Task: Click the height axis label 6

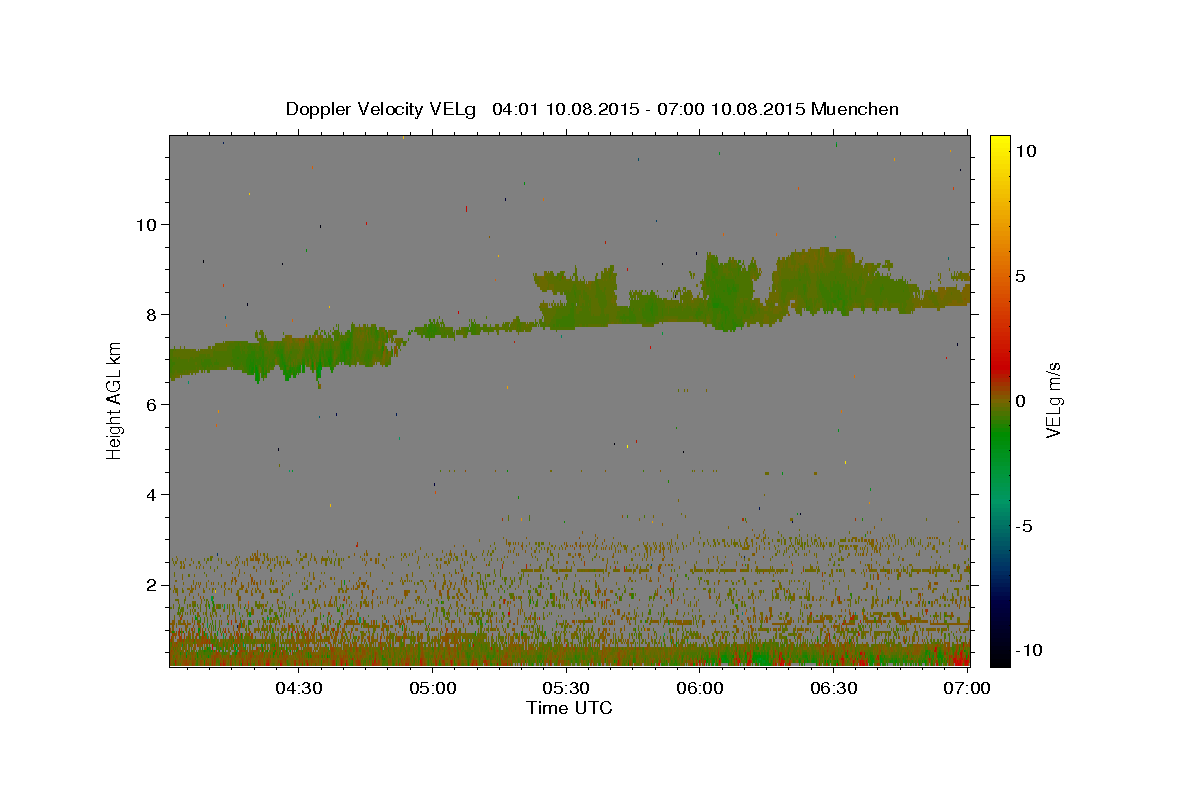Action: coord(151,405)
